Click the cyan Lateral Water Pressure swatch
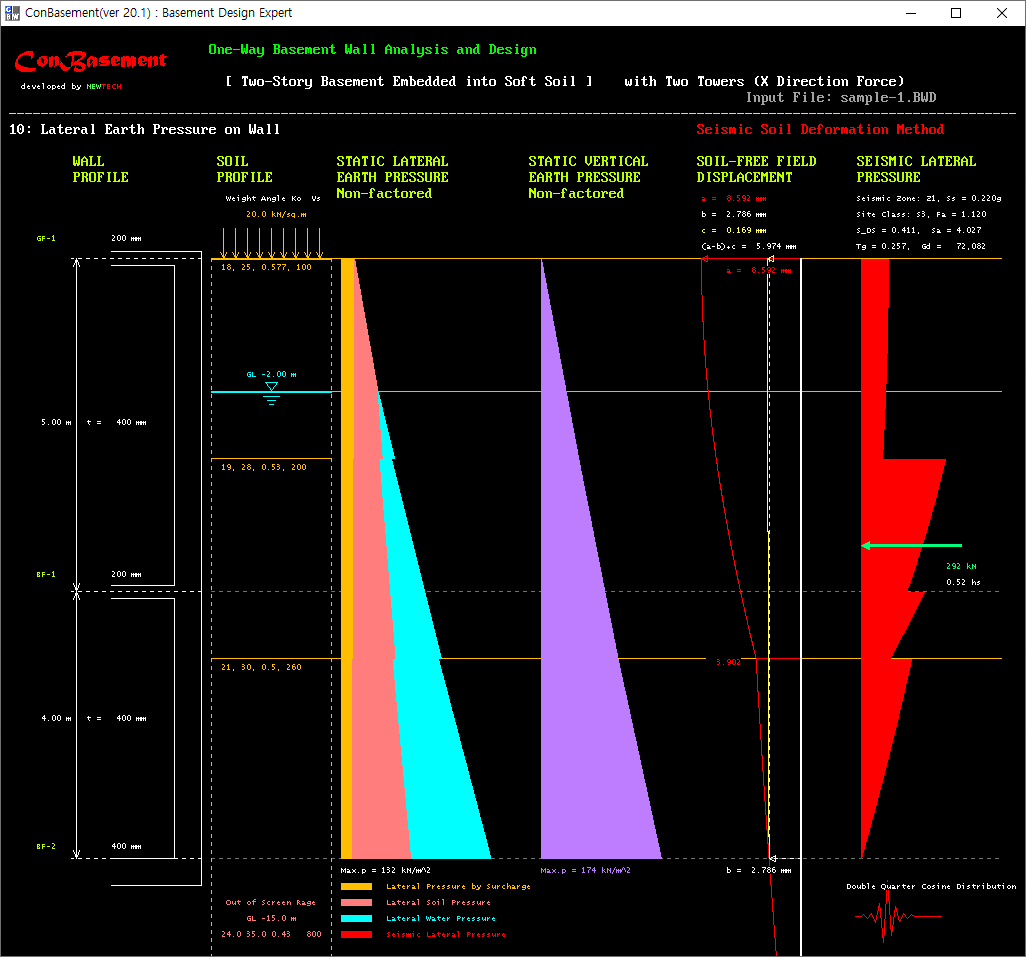The height and width of the screenshot is (957, 1026). (356, 918)
